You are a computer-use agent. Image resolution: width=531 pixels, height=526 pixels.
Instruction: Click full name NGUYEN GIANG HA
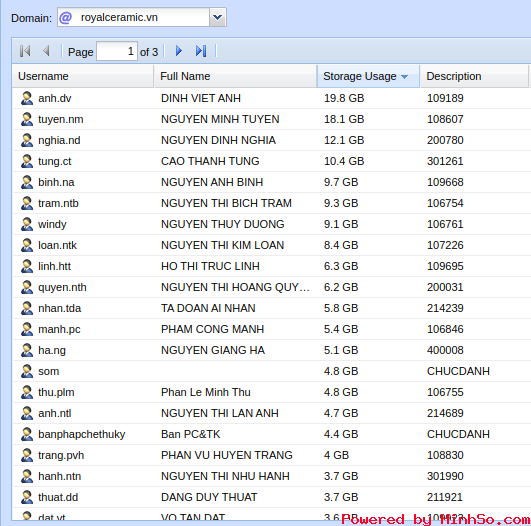point(213,350)
